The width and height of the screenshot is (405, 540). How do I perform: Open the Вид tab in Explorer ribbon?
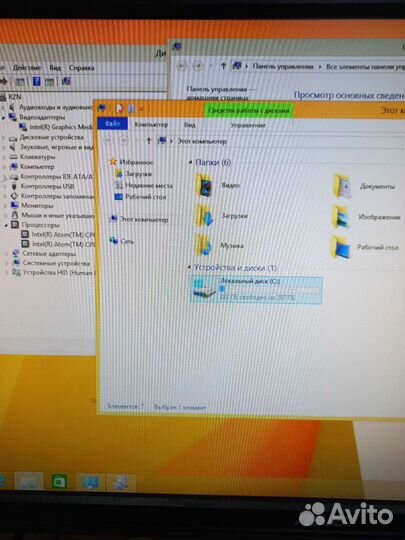click(x=189, y=125)
